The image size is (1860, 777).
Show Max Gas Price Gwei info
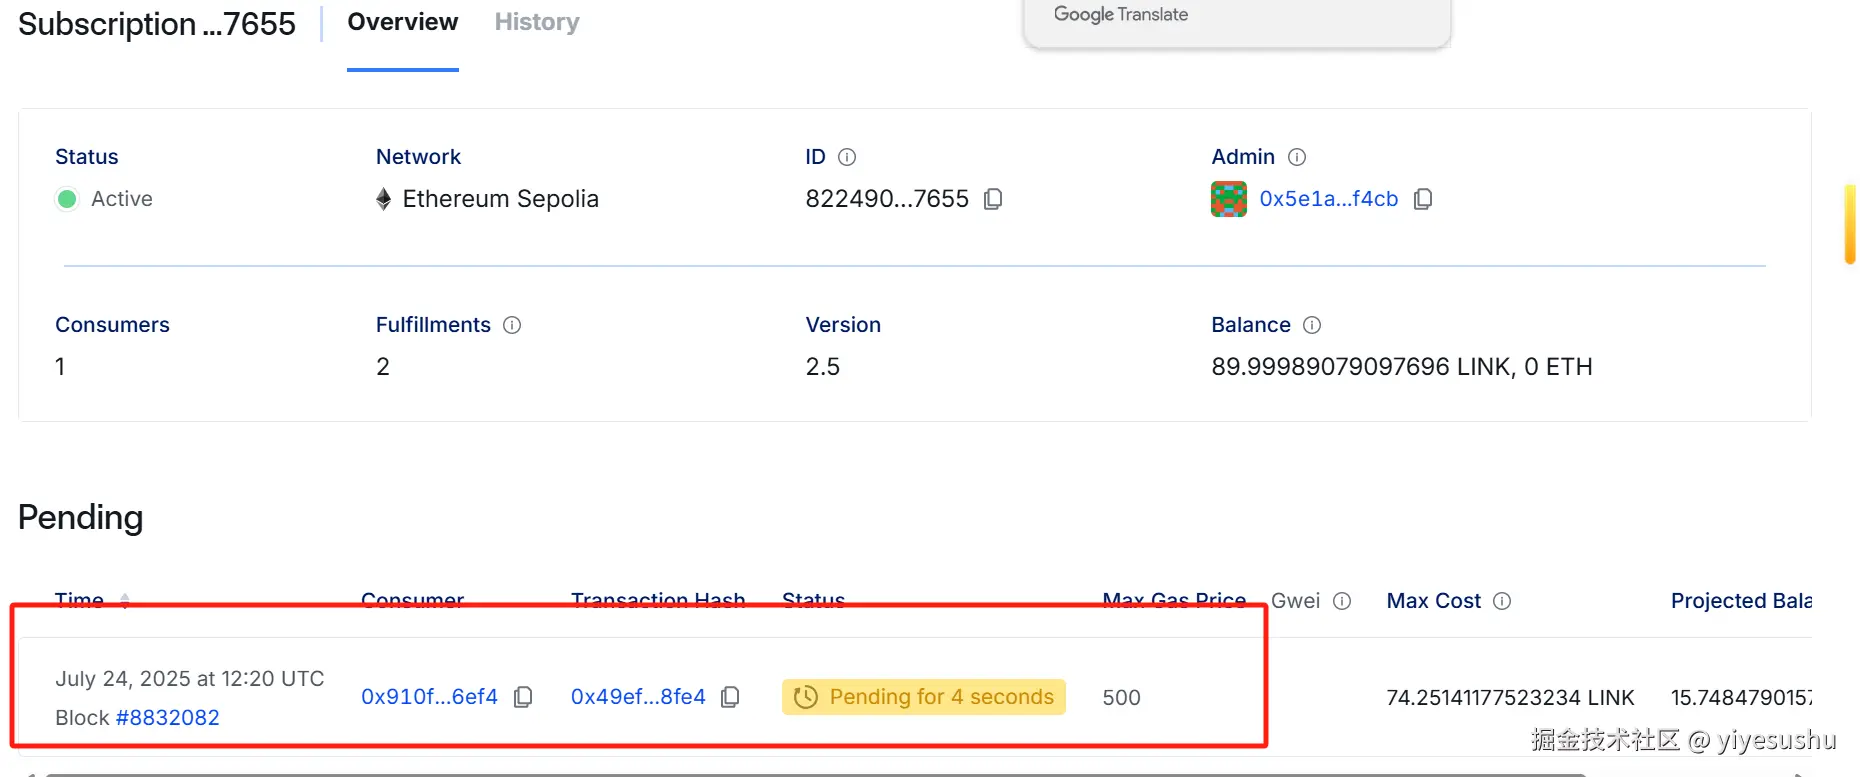(1342, 601)
